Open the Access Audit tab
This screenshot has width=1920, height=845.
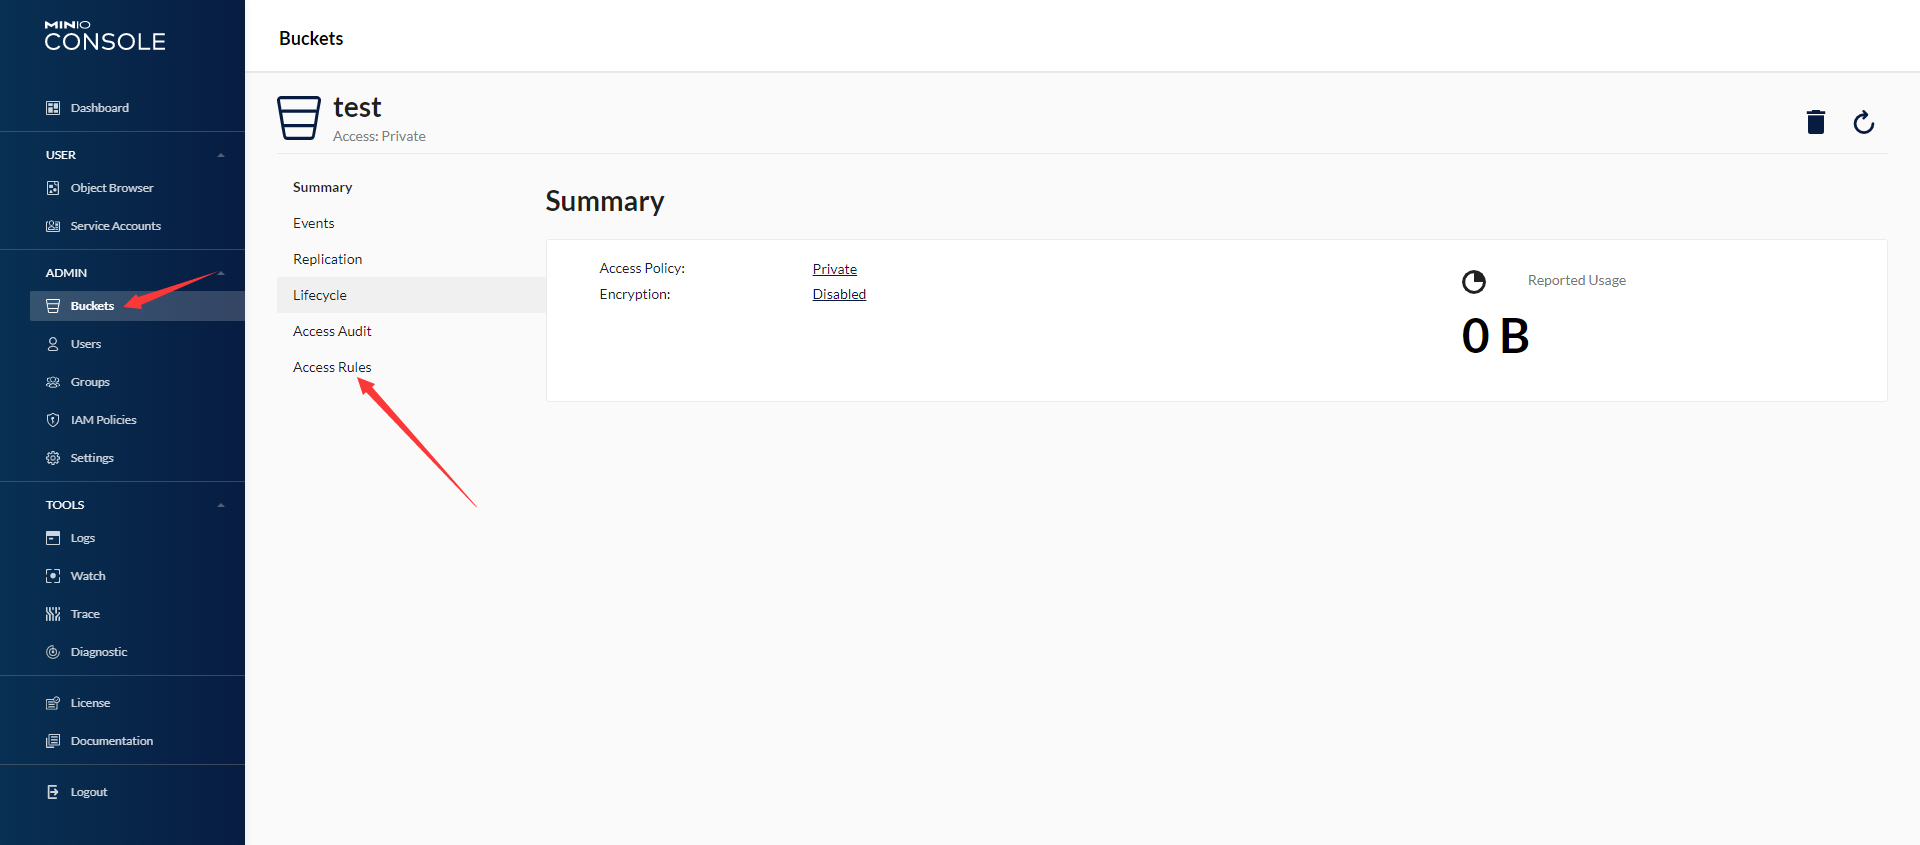click(411, 331)
